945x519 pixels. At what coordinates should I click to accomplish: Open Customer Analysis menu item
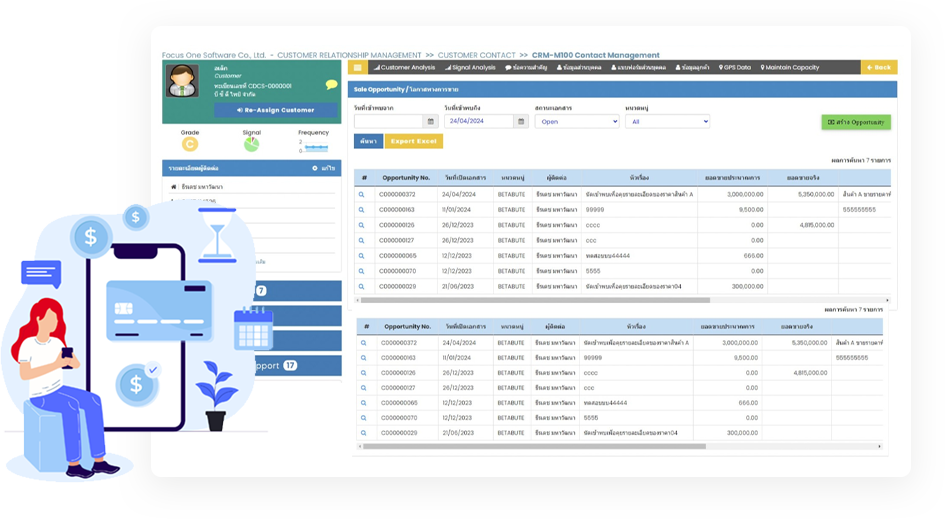[404, 68]
